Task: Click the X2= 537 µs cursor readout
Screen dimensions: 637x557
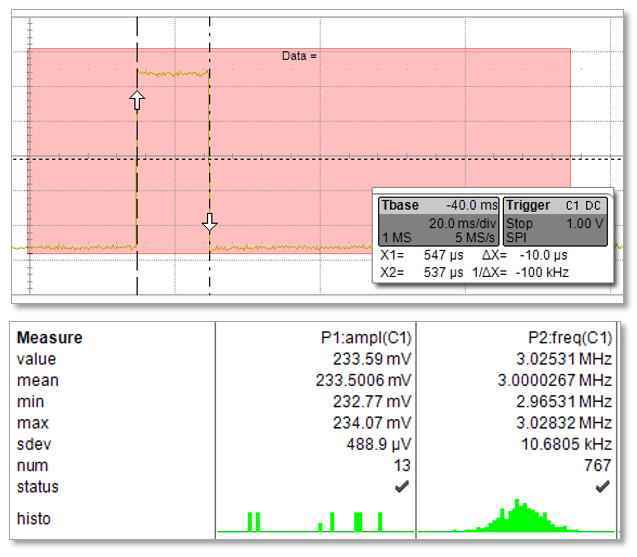Action: (x=421, y=272)
